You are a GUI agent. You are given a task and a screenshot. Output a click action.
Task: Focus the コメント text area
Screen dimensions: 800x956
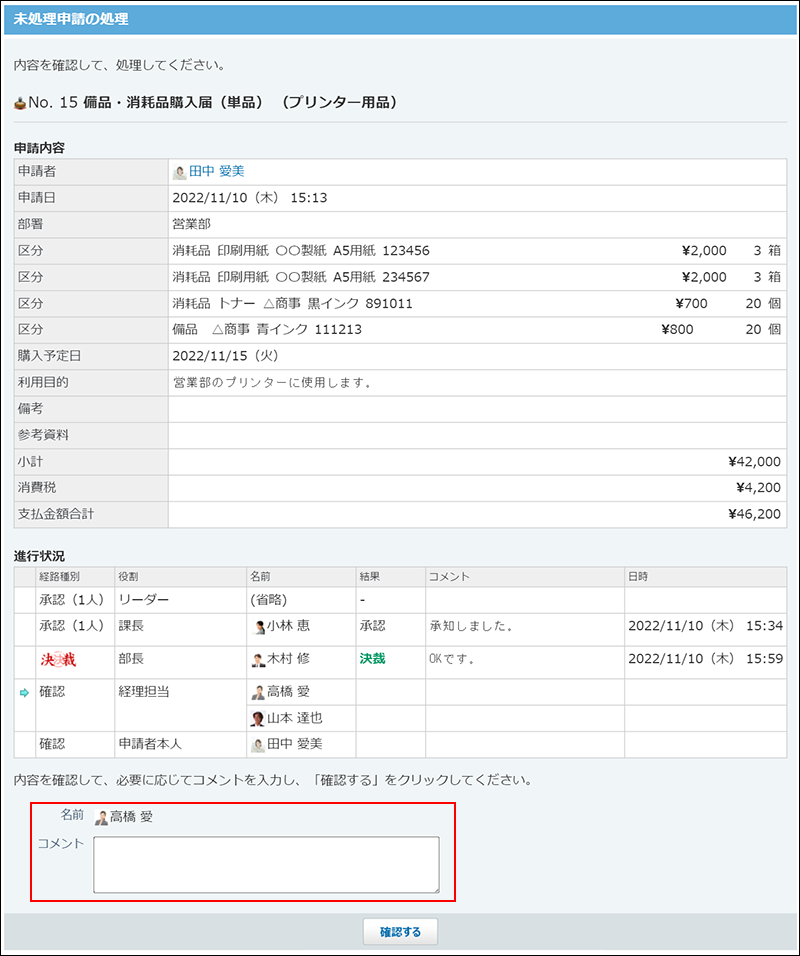tap(266, 865)
